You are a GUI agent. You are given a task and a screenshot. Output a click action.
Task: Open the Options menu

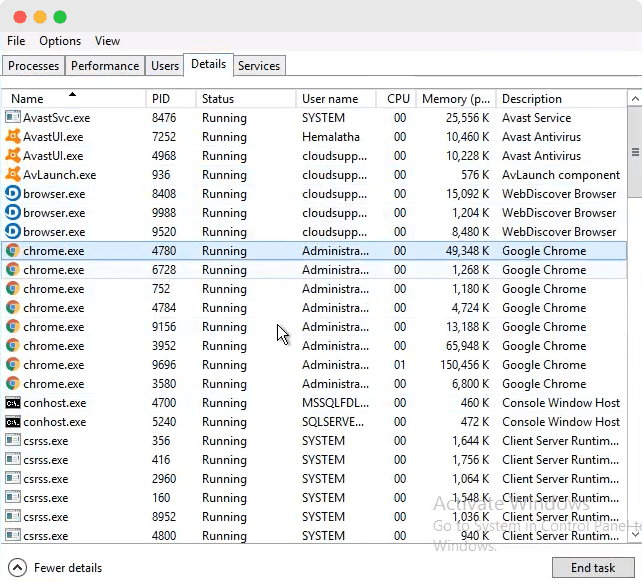(60, 41)
